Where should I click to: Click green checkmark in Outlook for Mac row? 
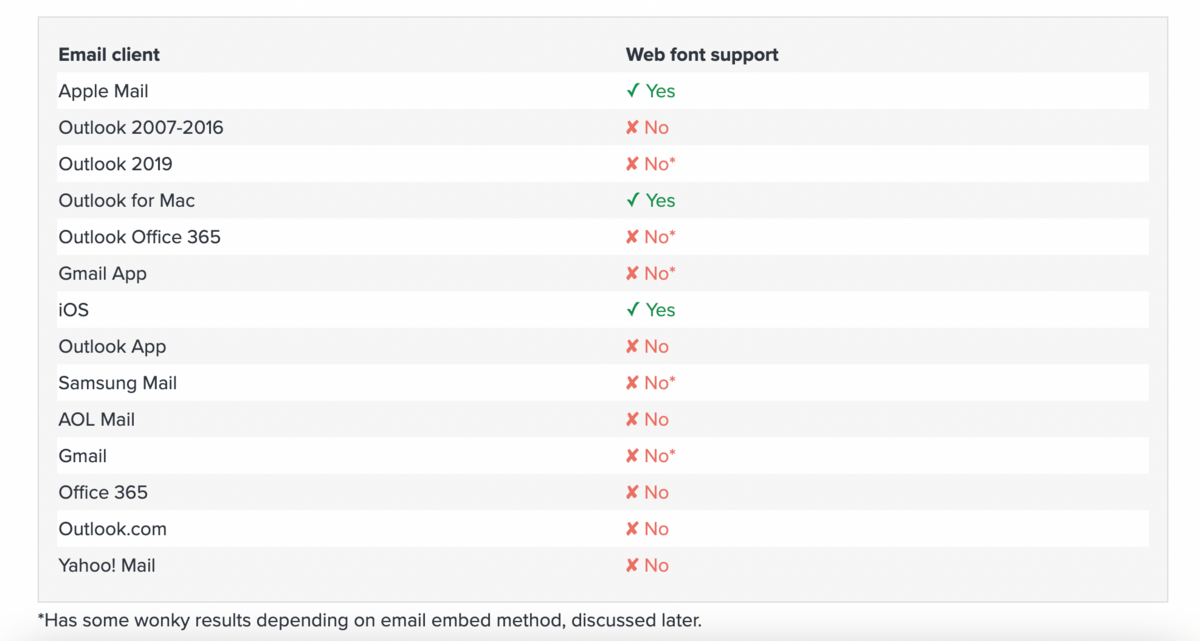[632, 201]
